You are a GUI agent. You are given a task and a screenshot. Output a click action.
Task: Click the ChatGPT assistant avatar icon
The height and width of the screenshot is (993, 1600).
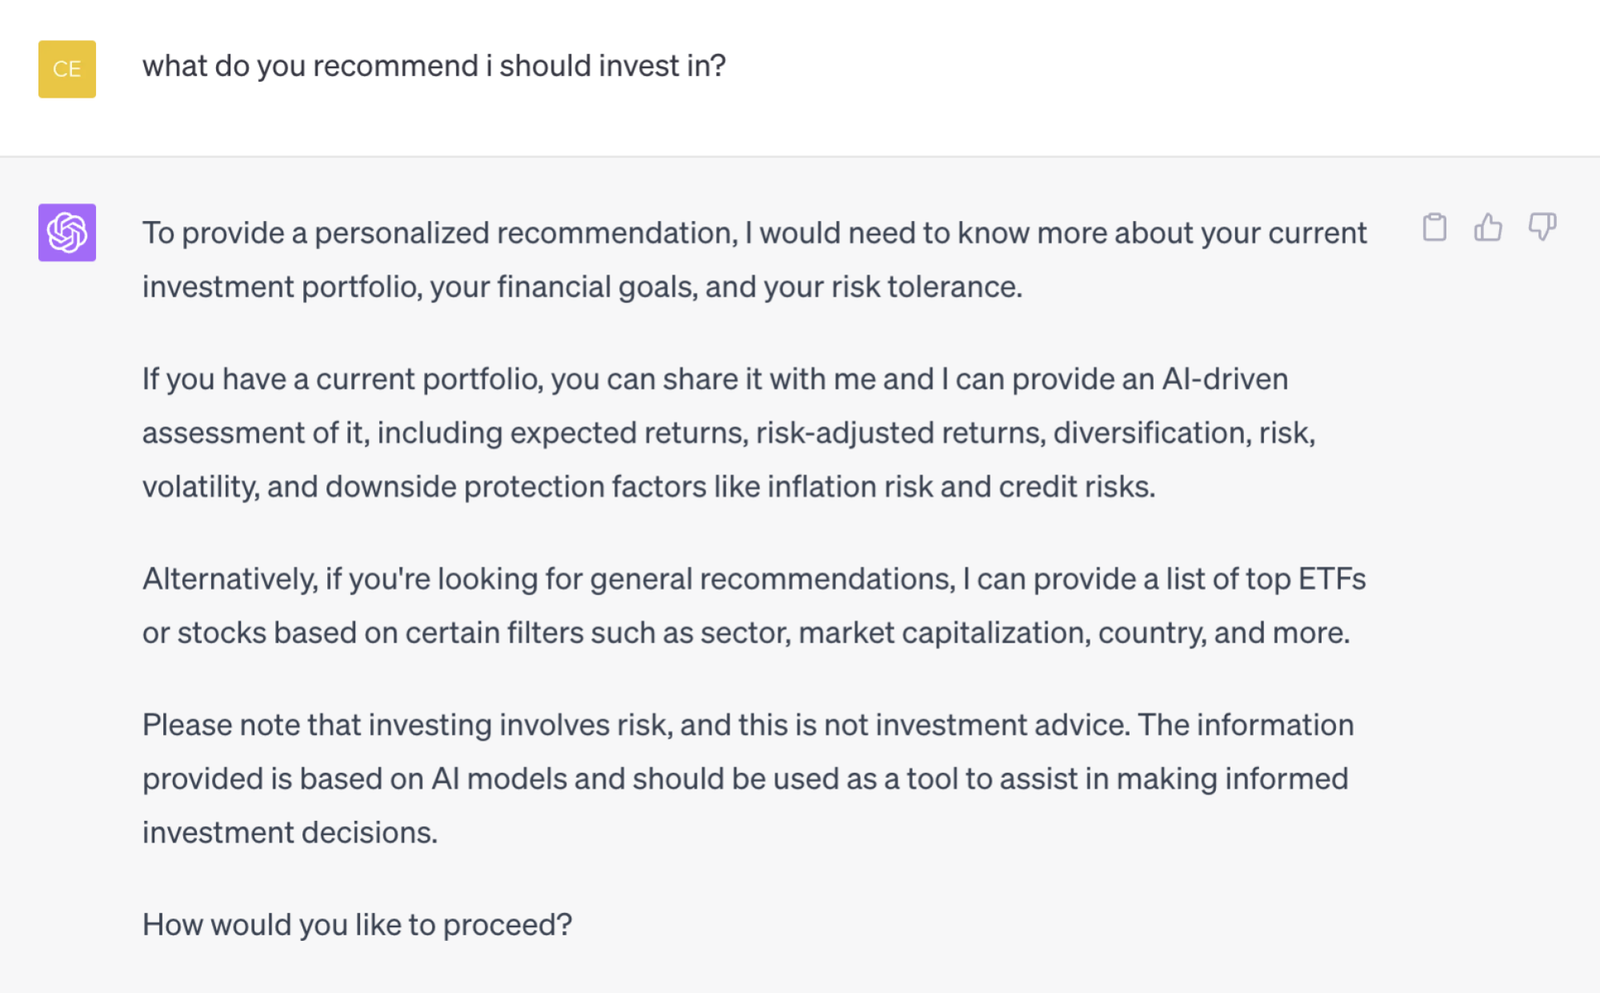point(66,232)
